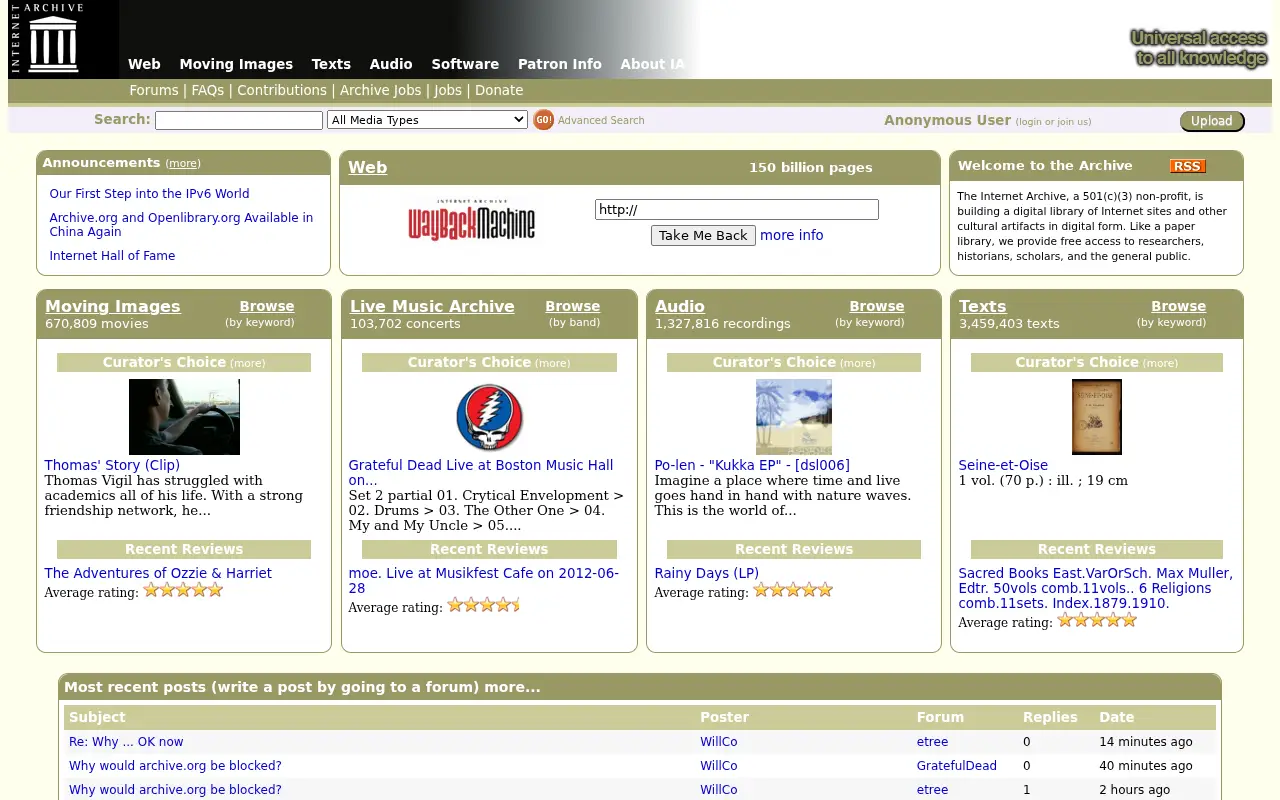Open the Internet Hall of Fame announcement
Screen dimensions: 1280x800
(112, 256)
